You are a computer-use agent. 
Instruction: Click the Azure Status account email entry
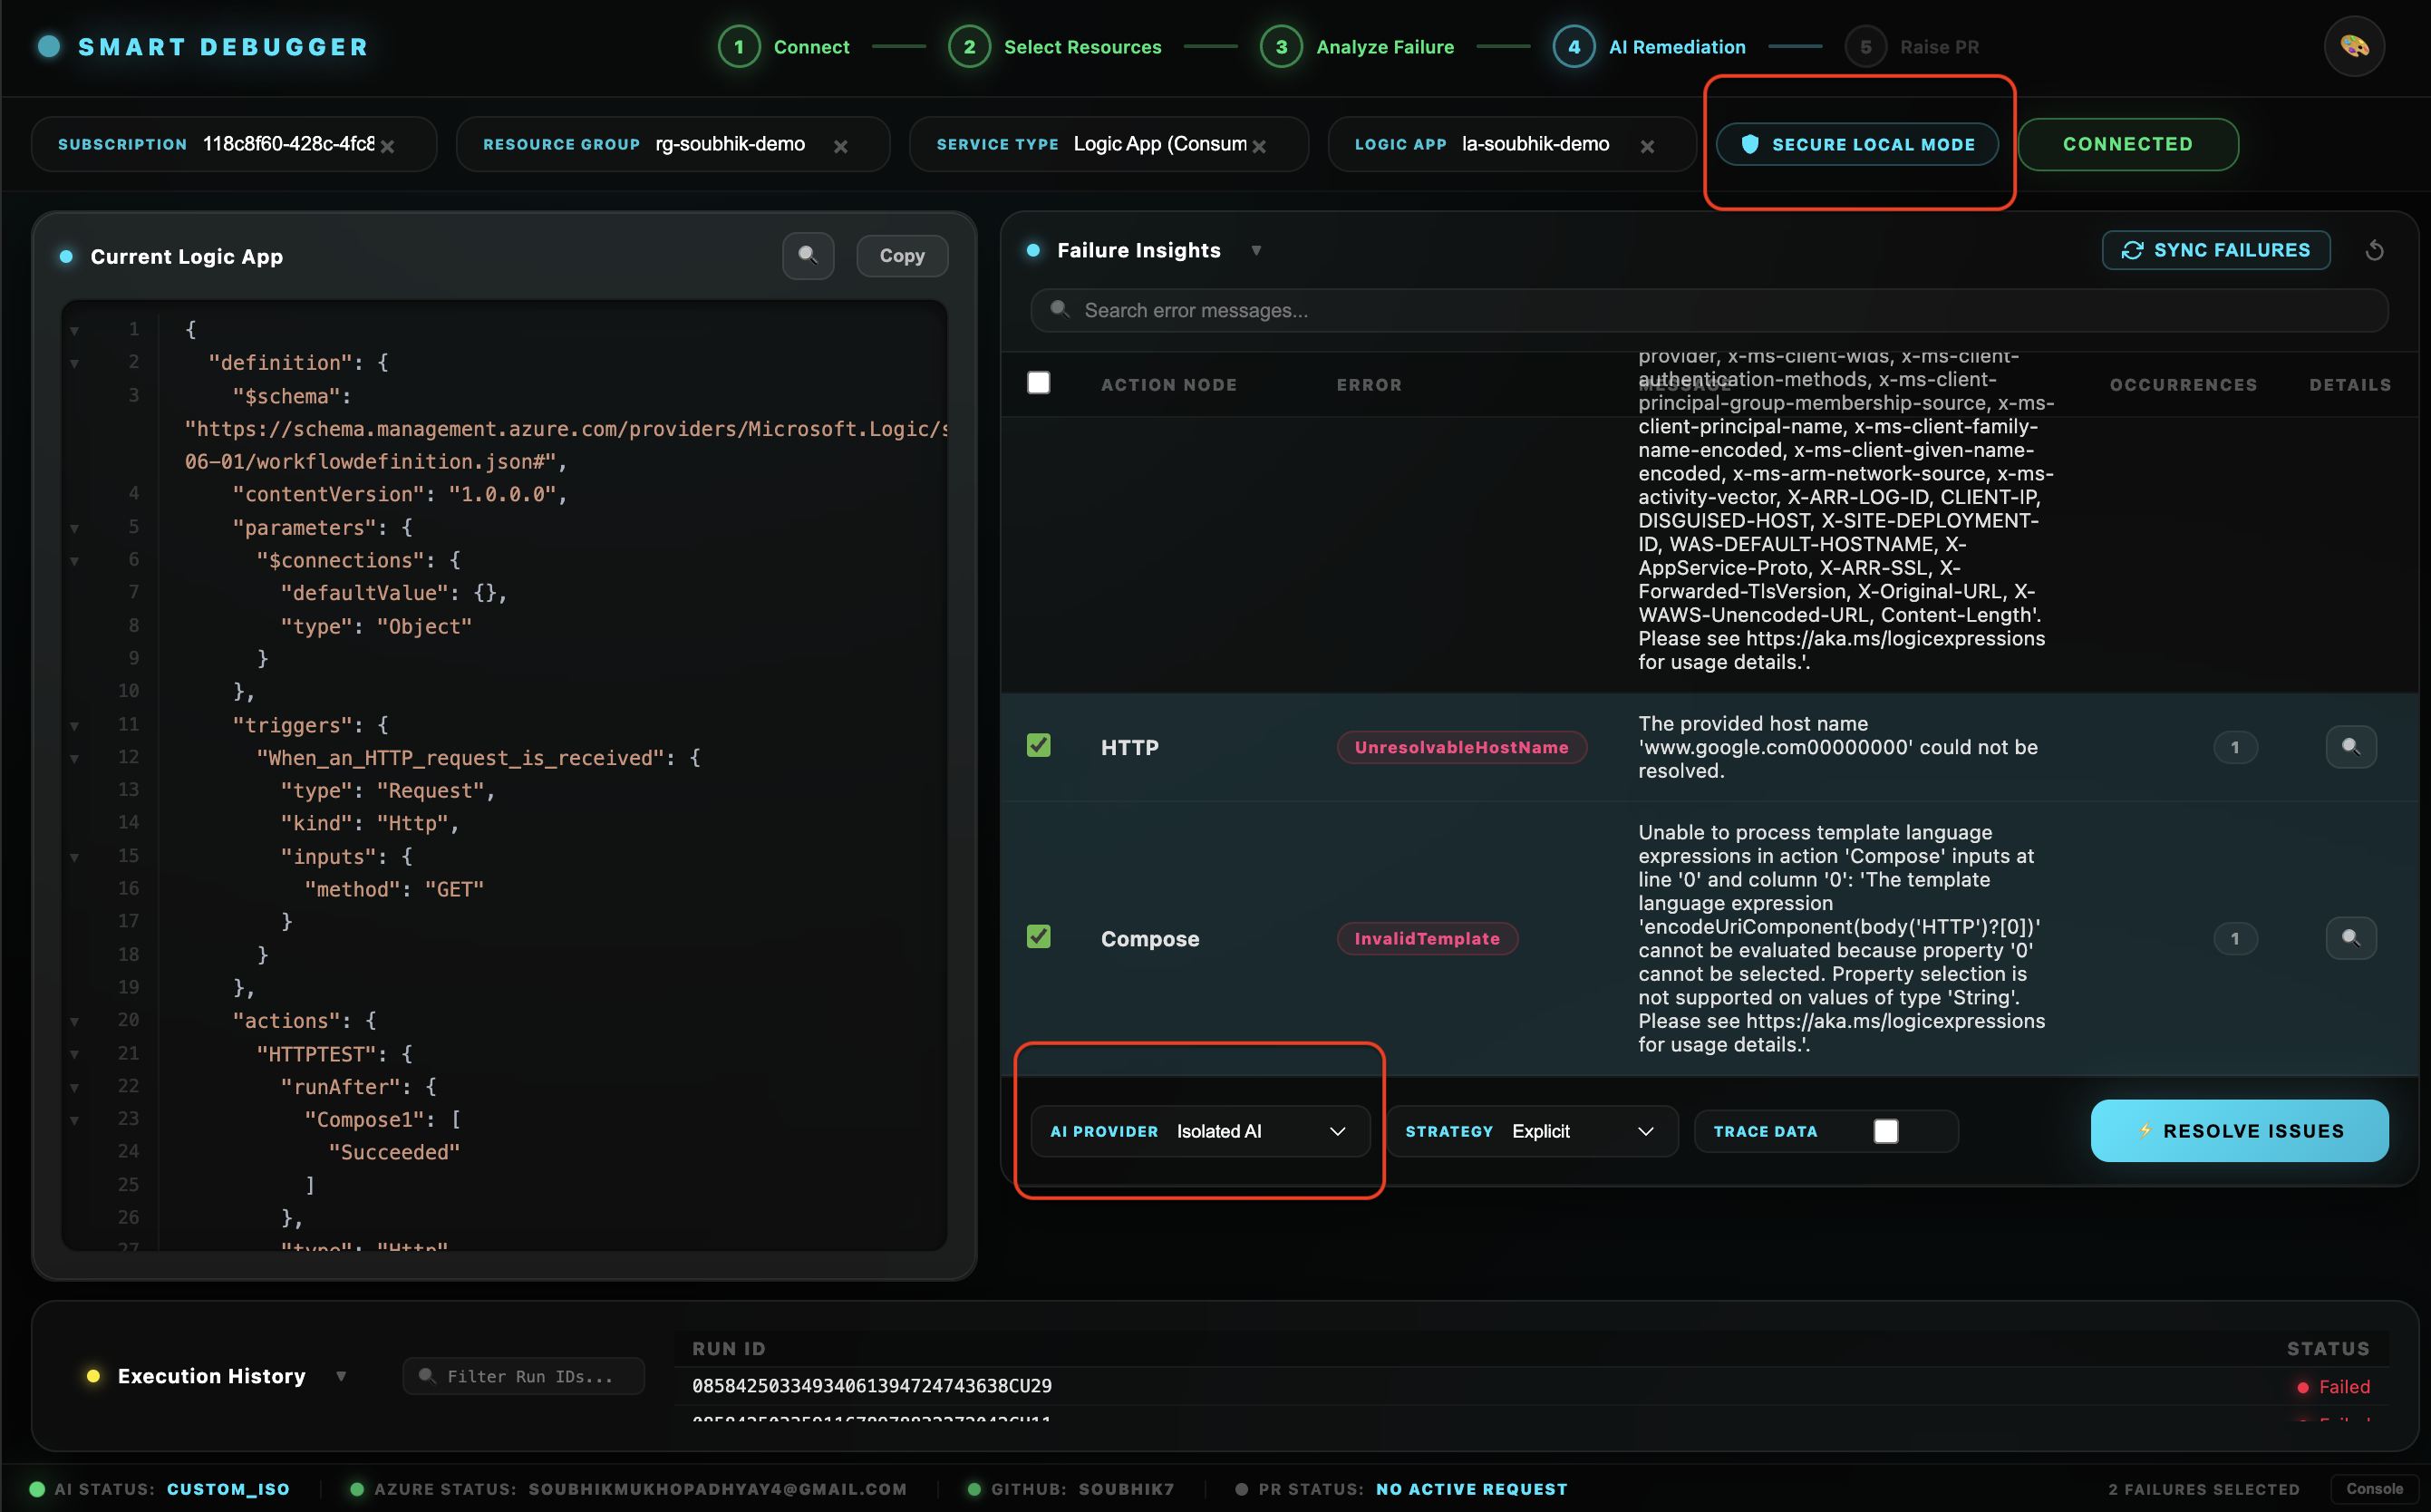pos(628,1489)
